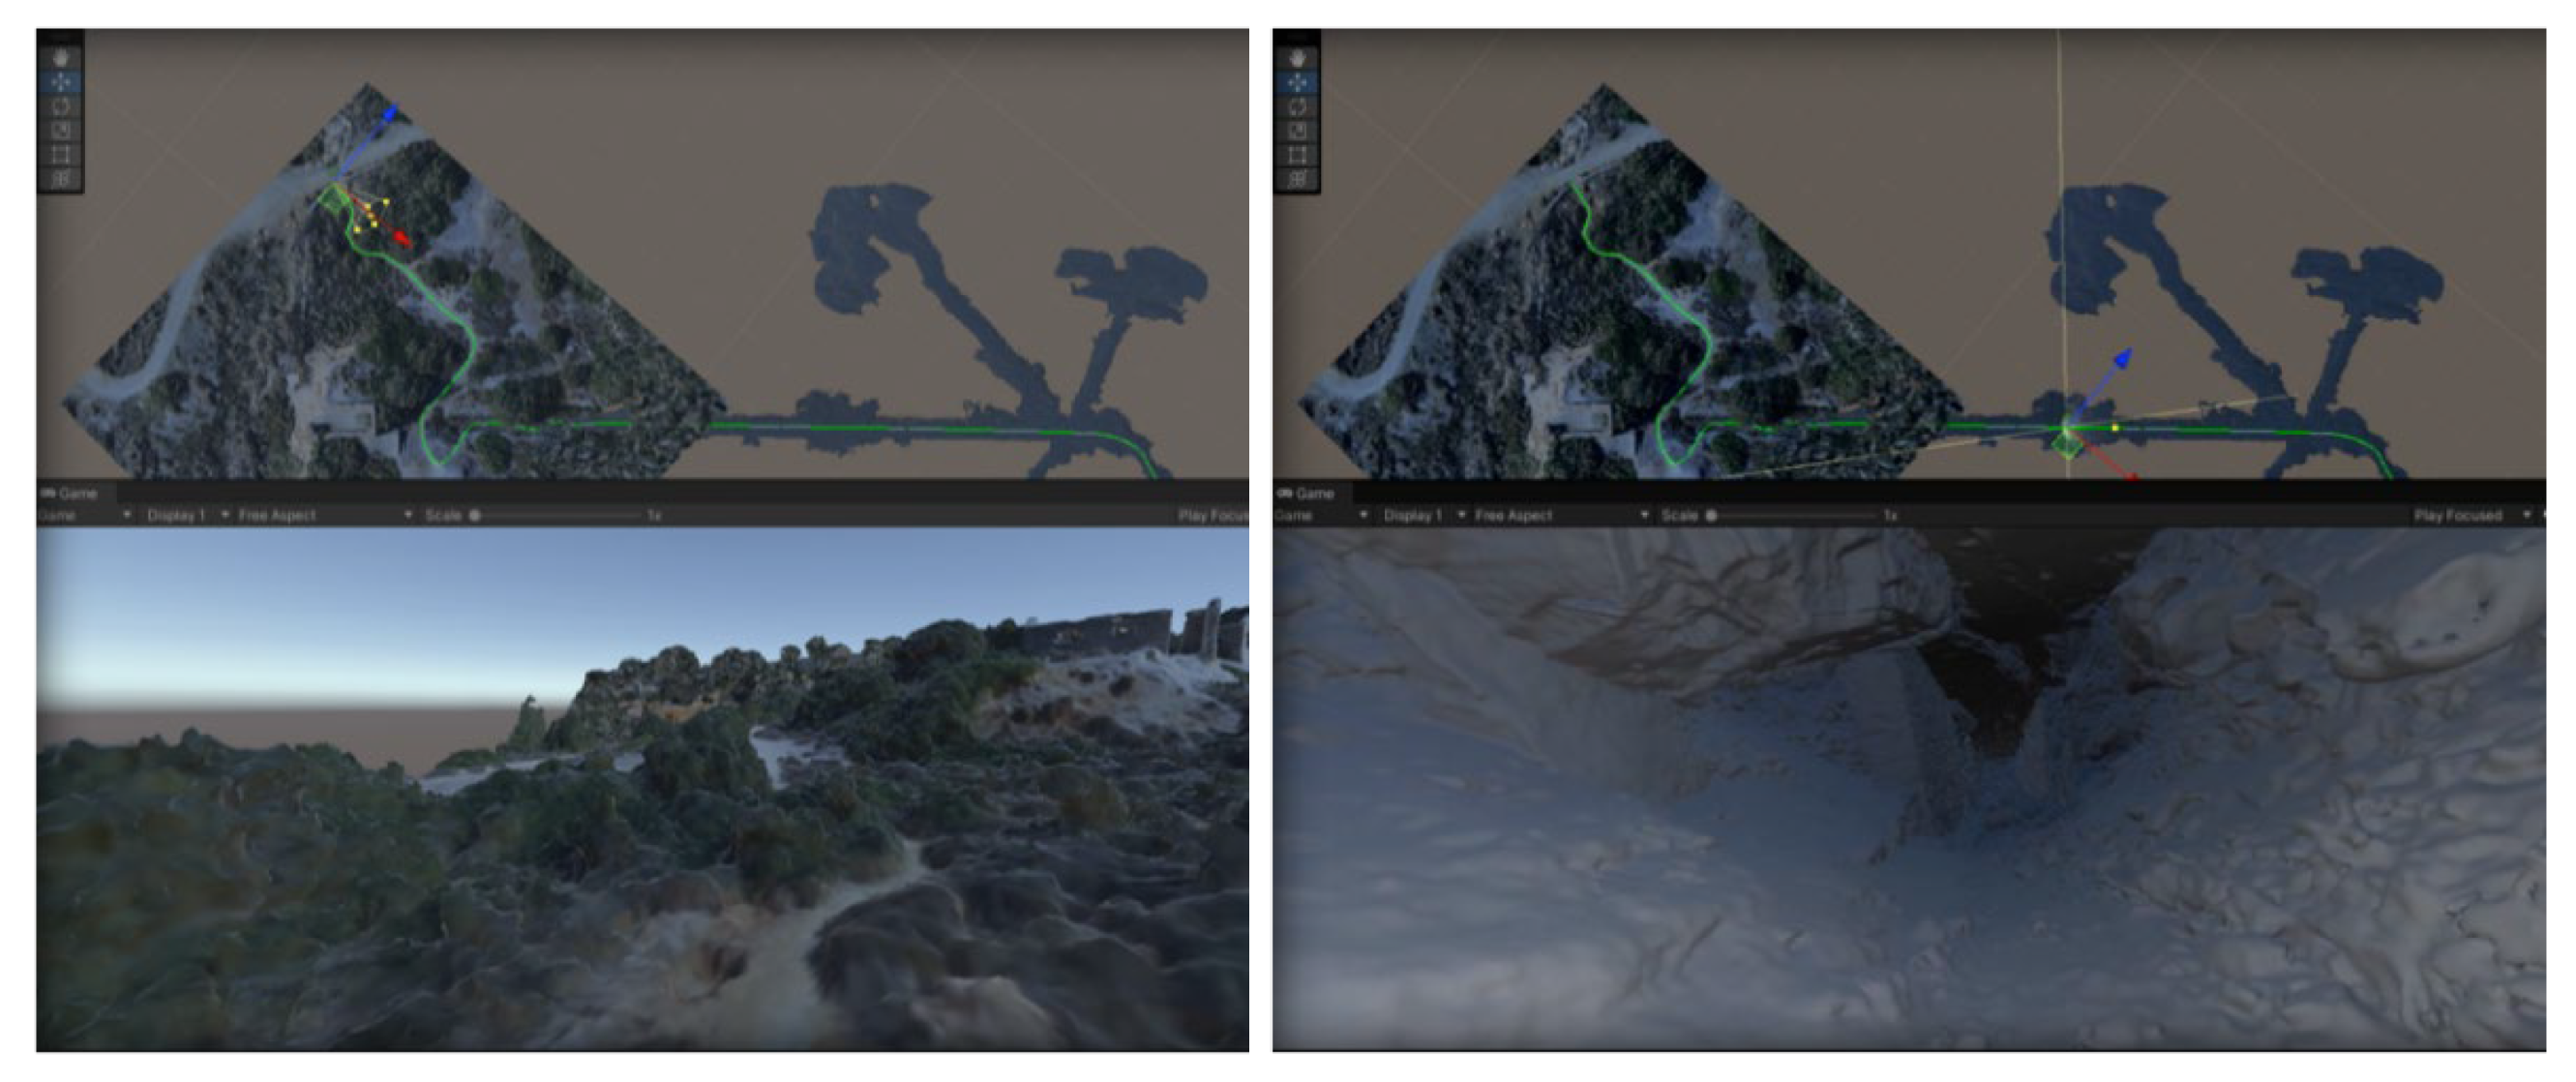The width and height of the screenshot is (2576, 1082).
Task: Open Game view mode dropdown on left panel
Action: [84, 515]
